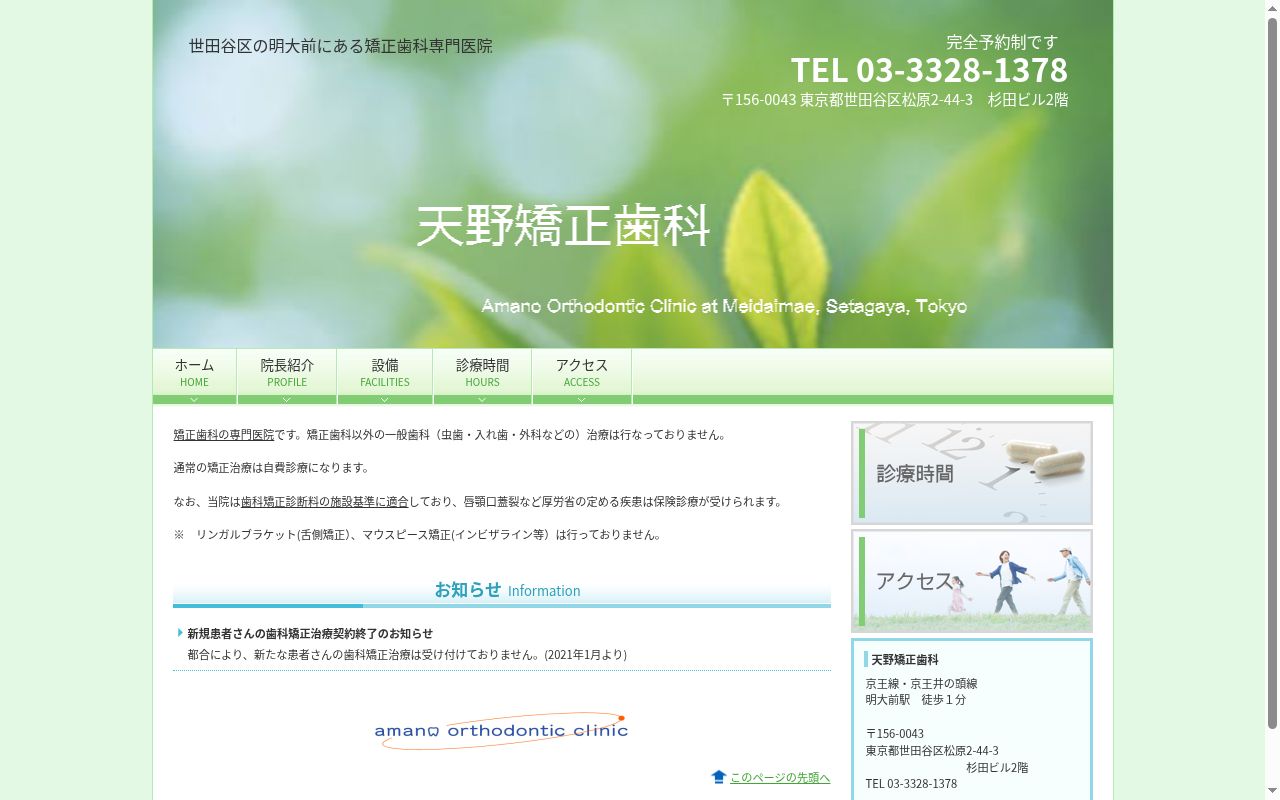Viewport: 1280px width, 800px height.
Task: Click the 矯正歯科の専門医院 link
Action: (x=224, y=435)
